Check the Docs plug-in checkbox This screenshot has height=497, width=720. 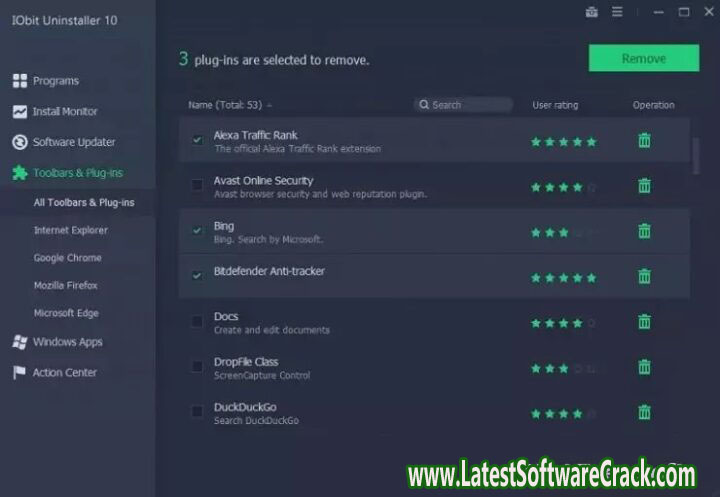coord(197,321)
